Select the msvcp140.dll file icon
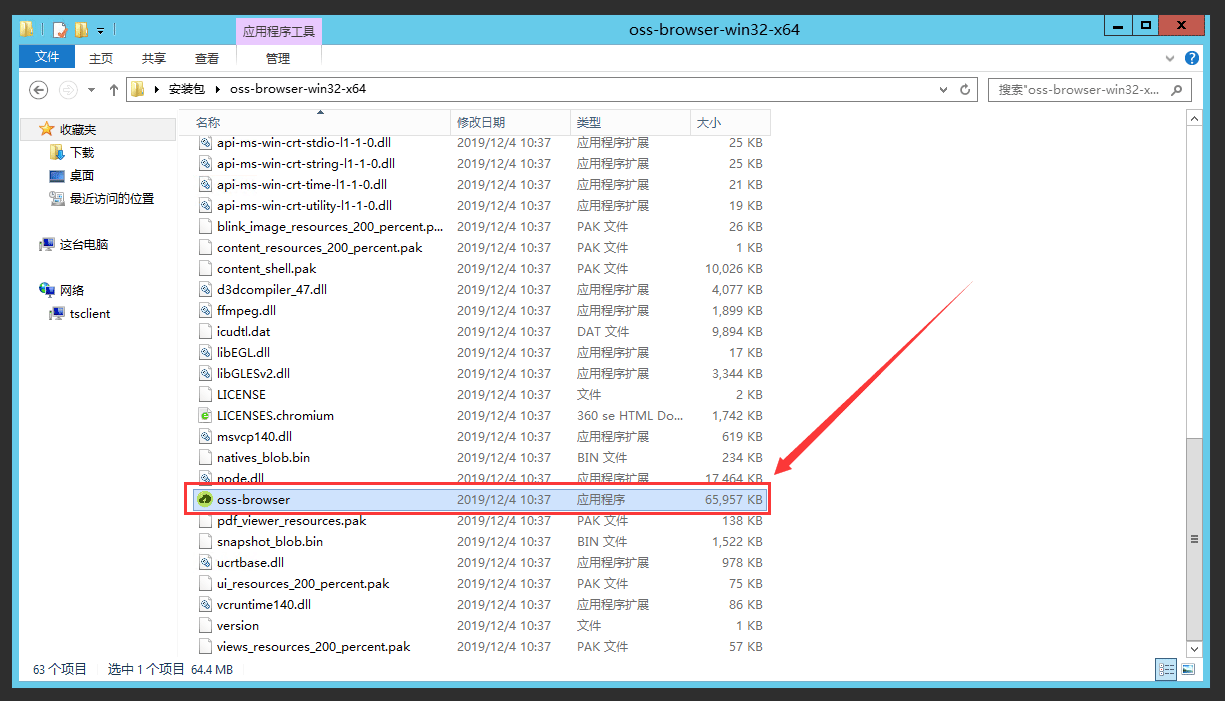The width and height of the screenshot is (1225, 701). [x=205, y=436]
